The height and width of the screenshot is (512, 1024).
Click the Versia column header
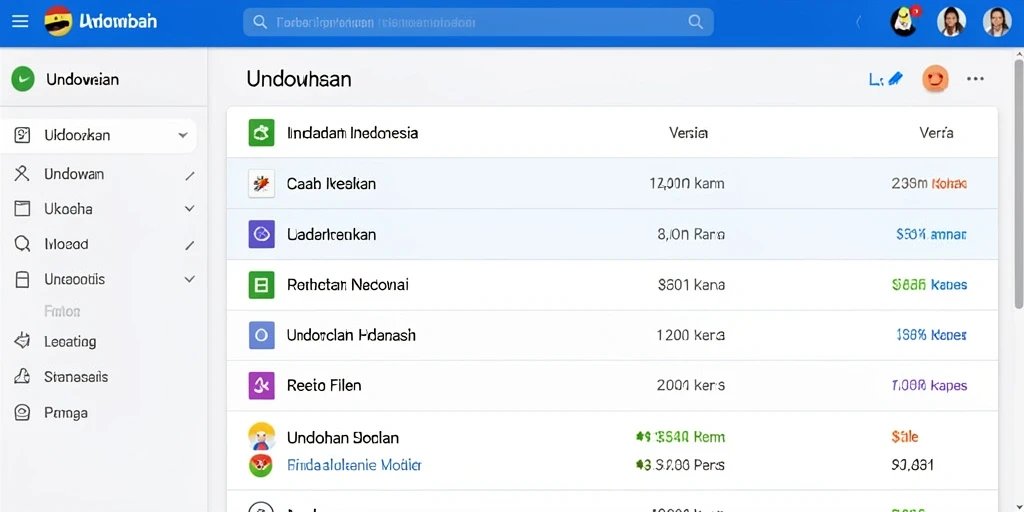tap(688, 133)
